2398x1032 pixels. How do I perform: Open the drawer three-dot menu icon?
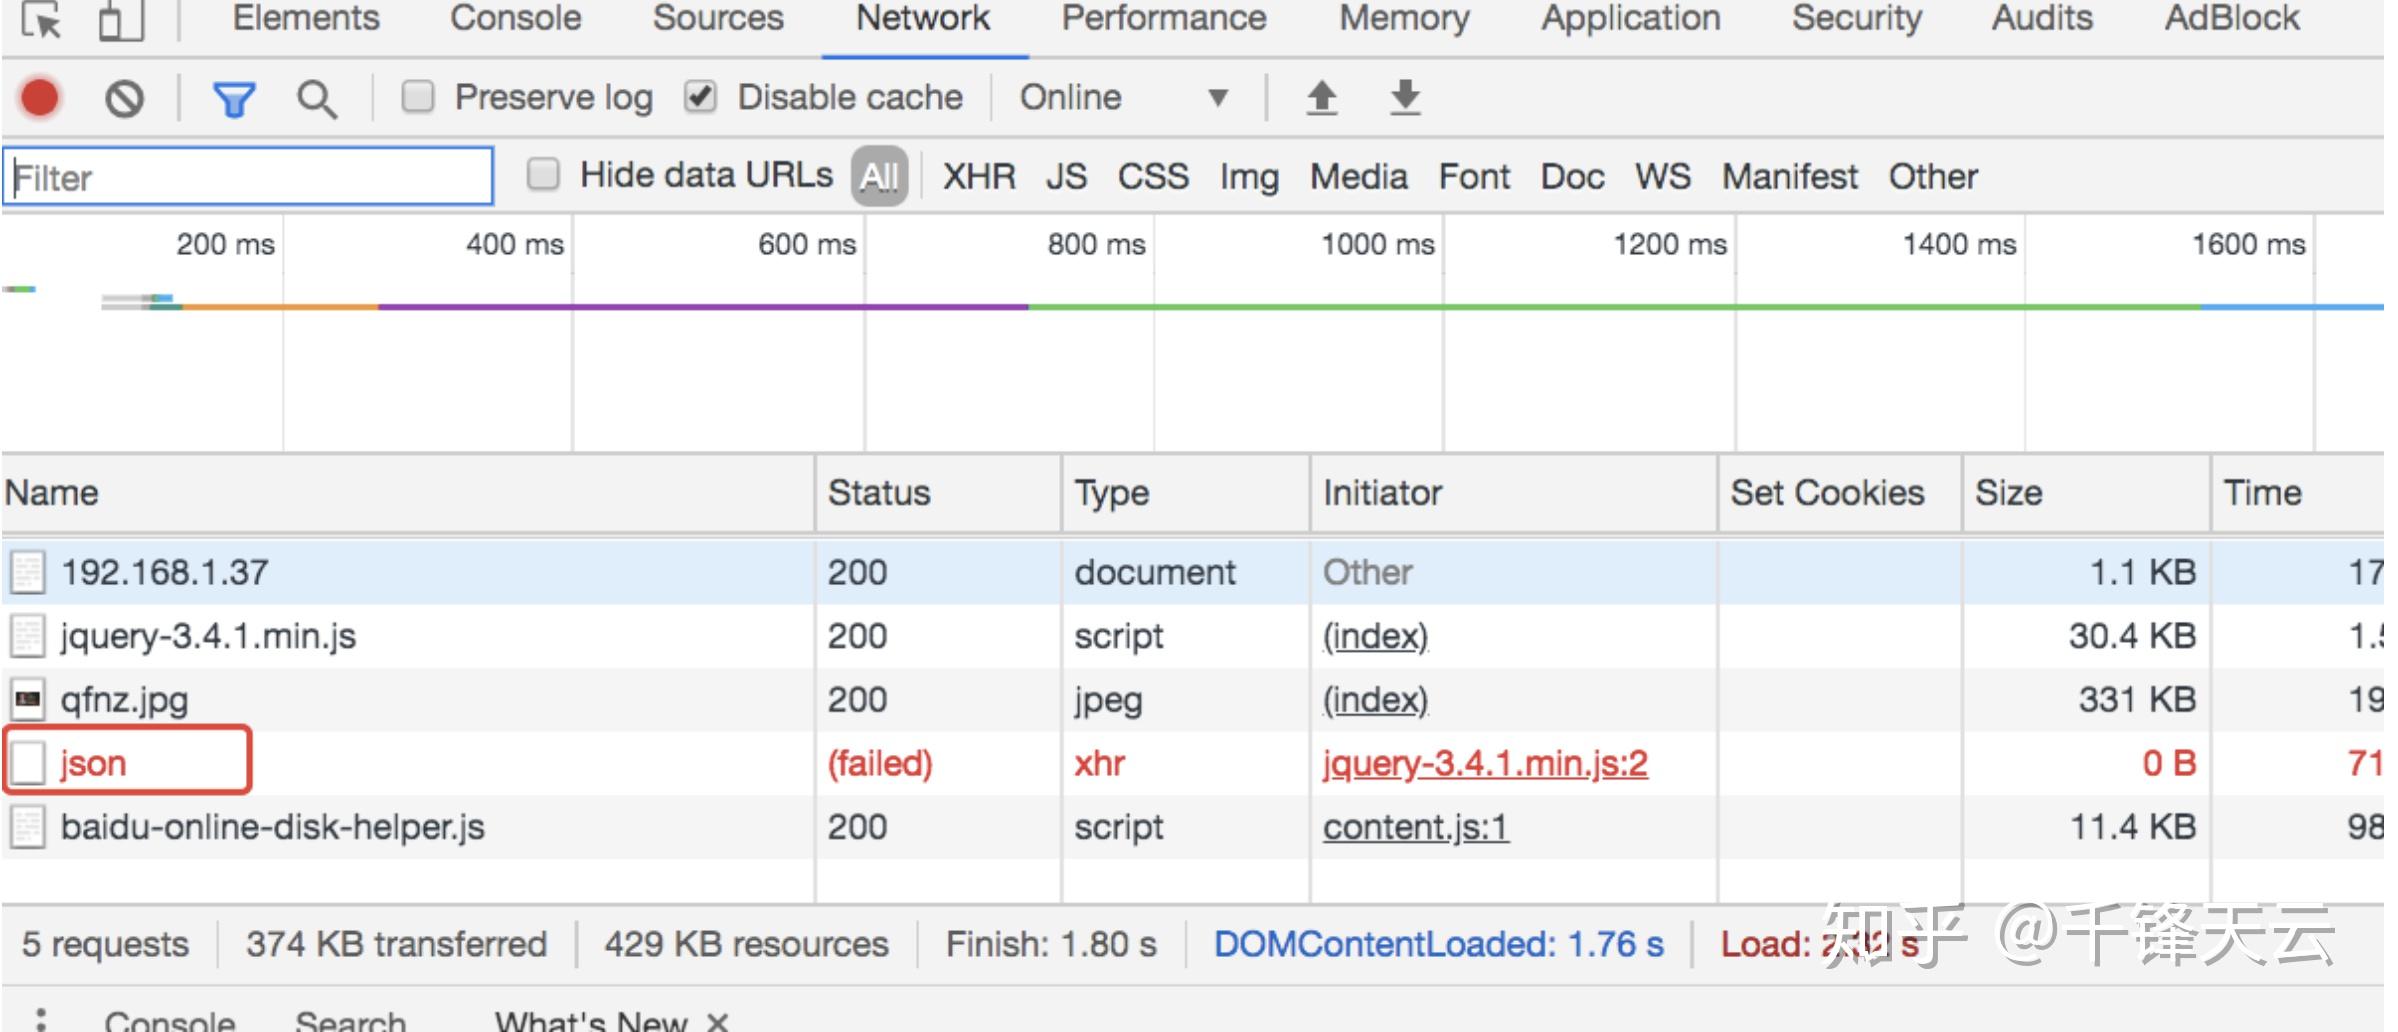coord(40,1020)
